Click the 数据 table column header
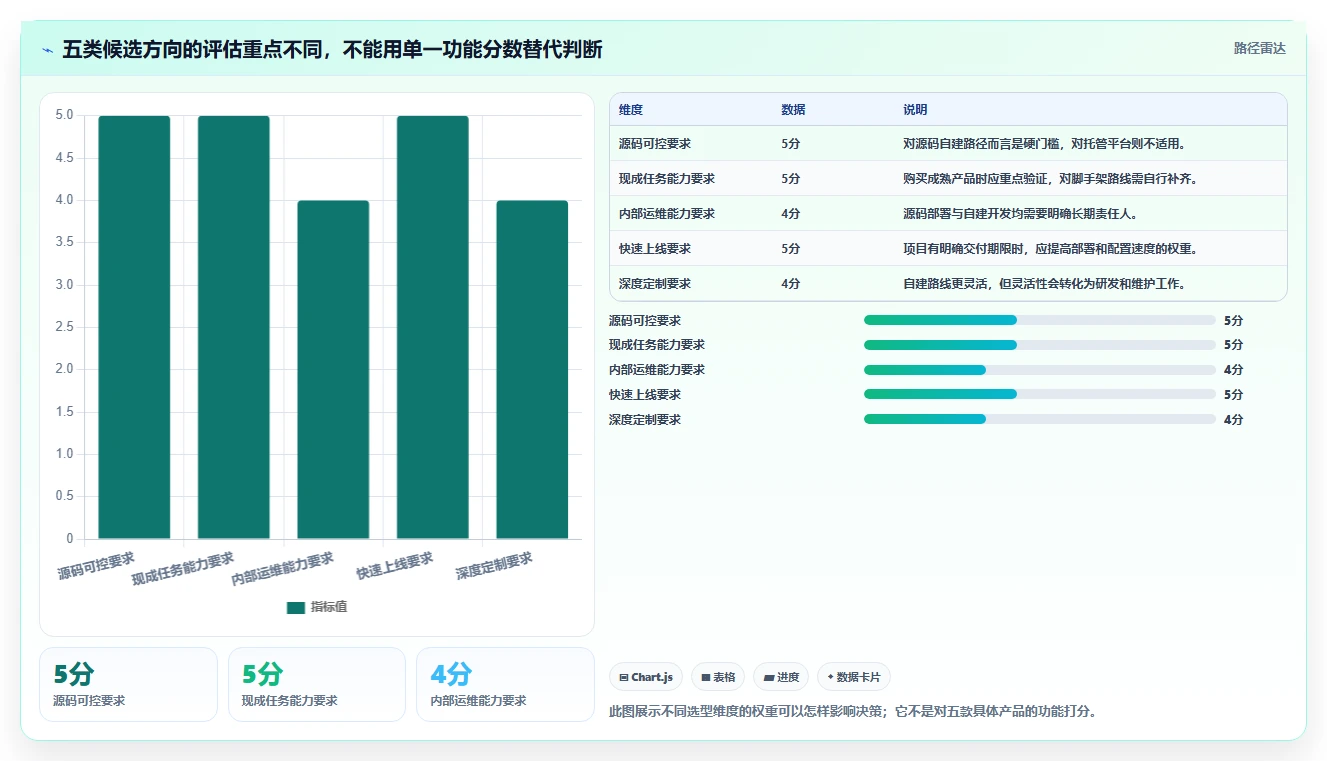The image size is (1327, 761). click(x=793, y=109)
